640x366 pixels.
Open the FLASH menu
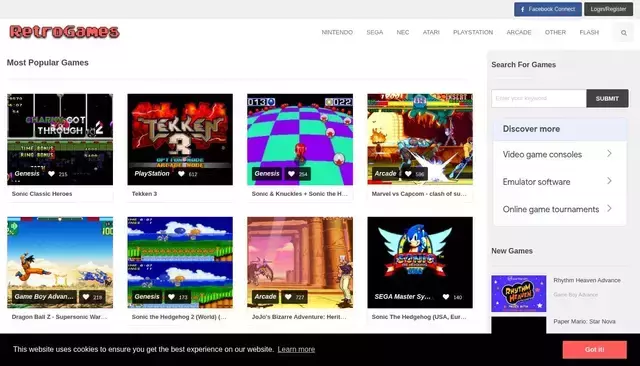[589, 32]
